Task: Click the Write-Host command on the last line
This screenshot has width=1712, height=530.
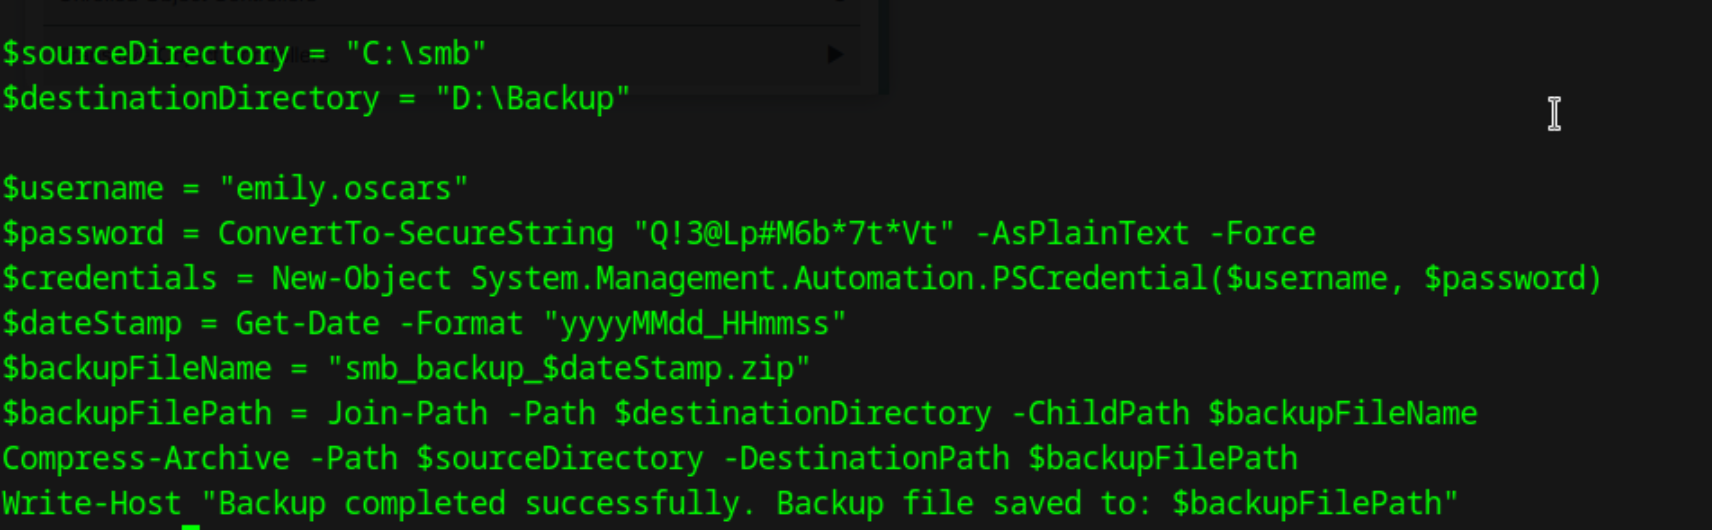Action: coord(92,503)
